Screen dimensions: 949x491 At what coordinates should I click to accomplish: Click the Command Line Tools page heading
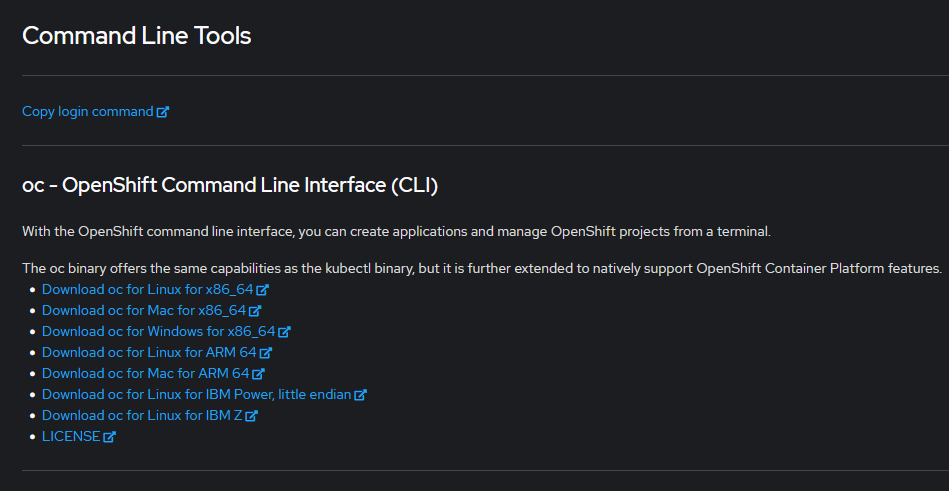(x=137, y=36)
